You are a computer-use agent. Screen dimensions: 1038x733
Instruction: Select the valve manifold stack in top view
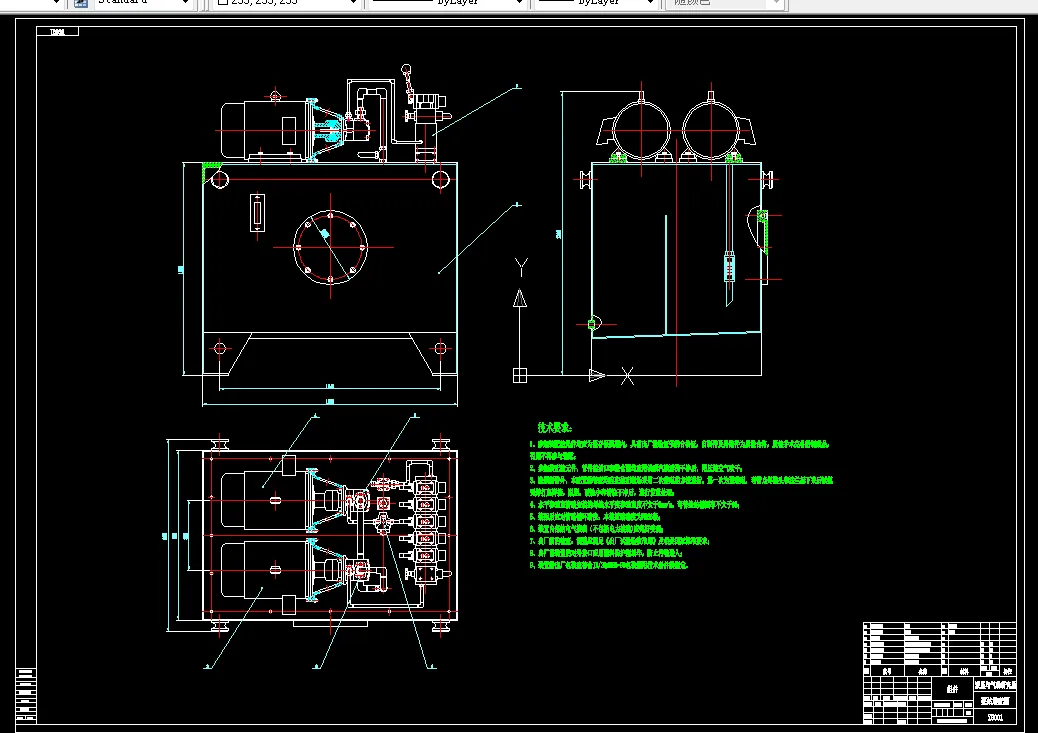(x=425, y=528)
